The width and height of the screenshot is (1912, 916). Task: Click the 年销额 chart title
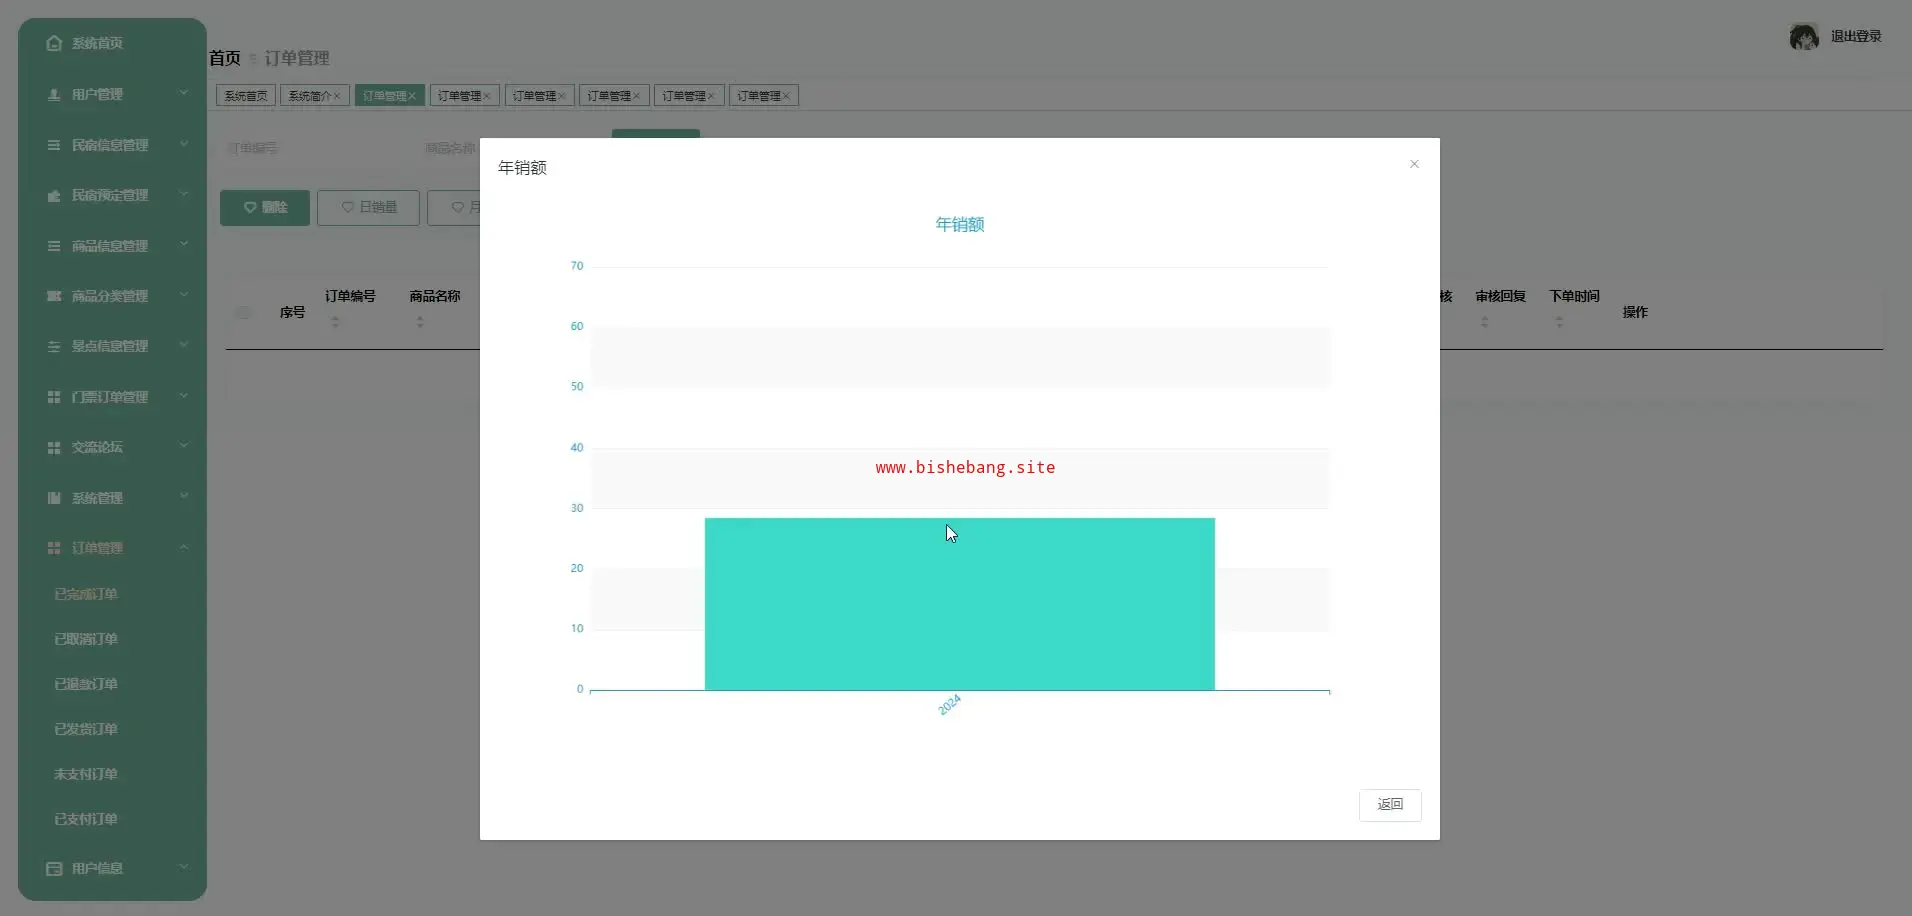click(960, 224)
